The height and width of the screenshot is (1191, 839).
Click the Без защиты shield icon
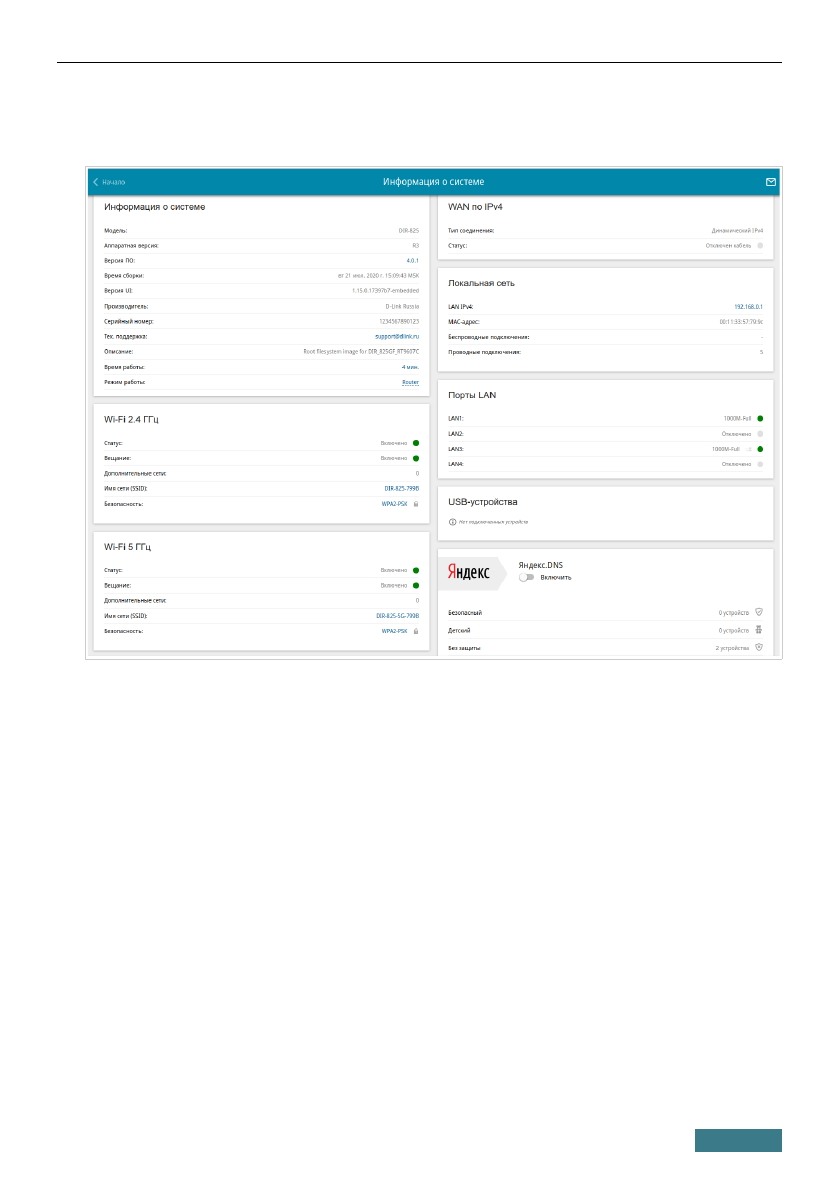click(x=759, y=648)
